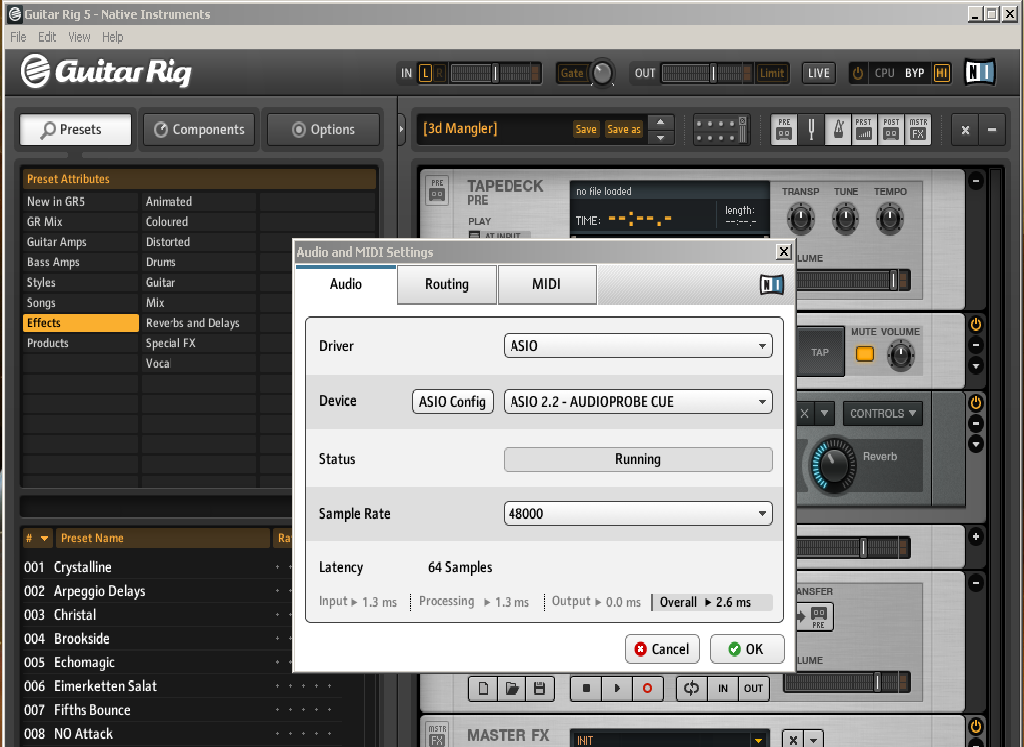Open the CONTROLS dropdown
The width and height of the screenshot is (1024, 747).
click(x=882, y=413)
